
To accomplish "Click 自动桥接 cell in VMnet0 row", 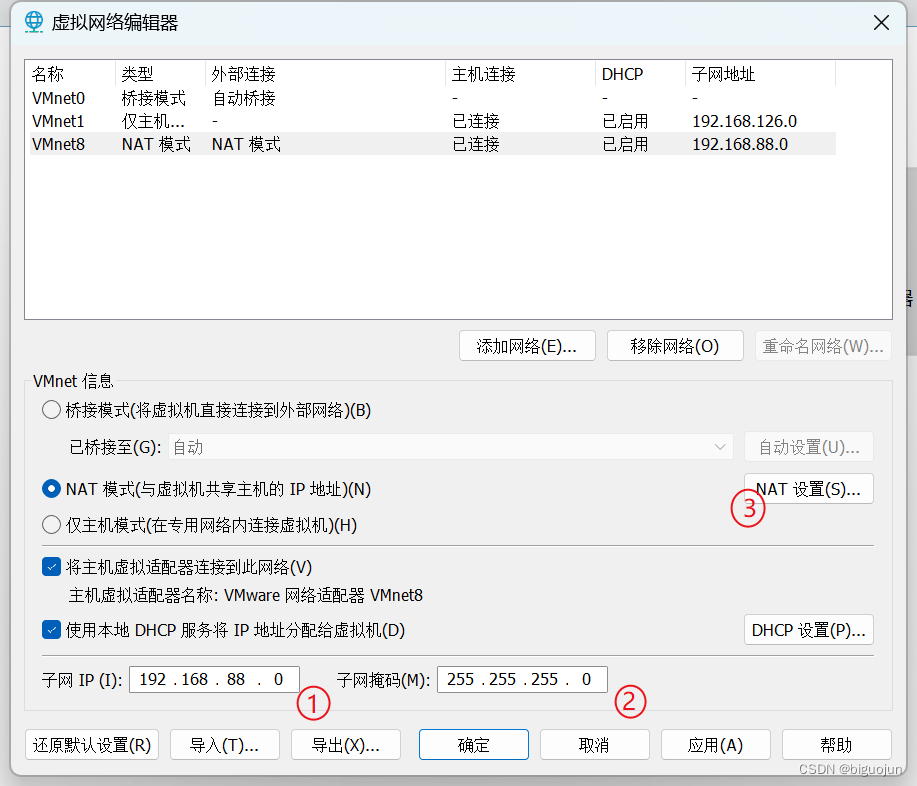I will [244, 98].
